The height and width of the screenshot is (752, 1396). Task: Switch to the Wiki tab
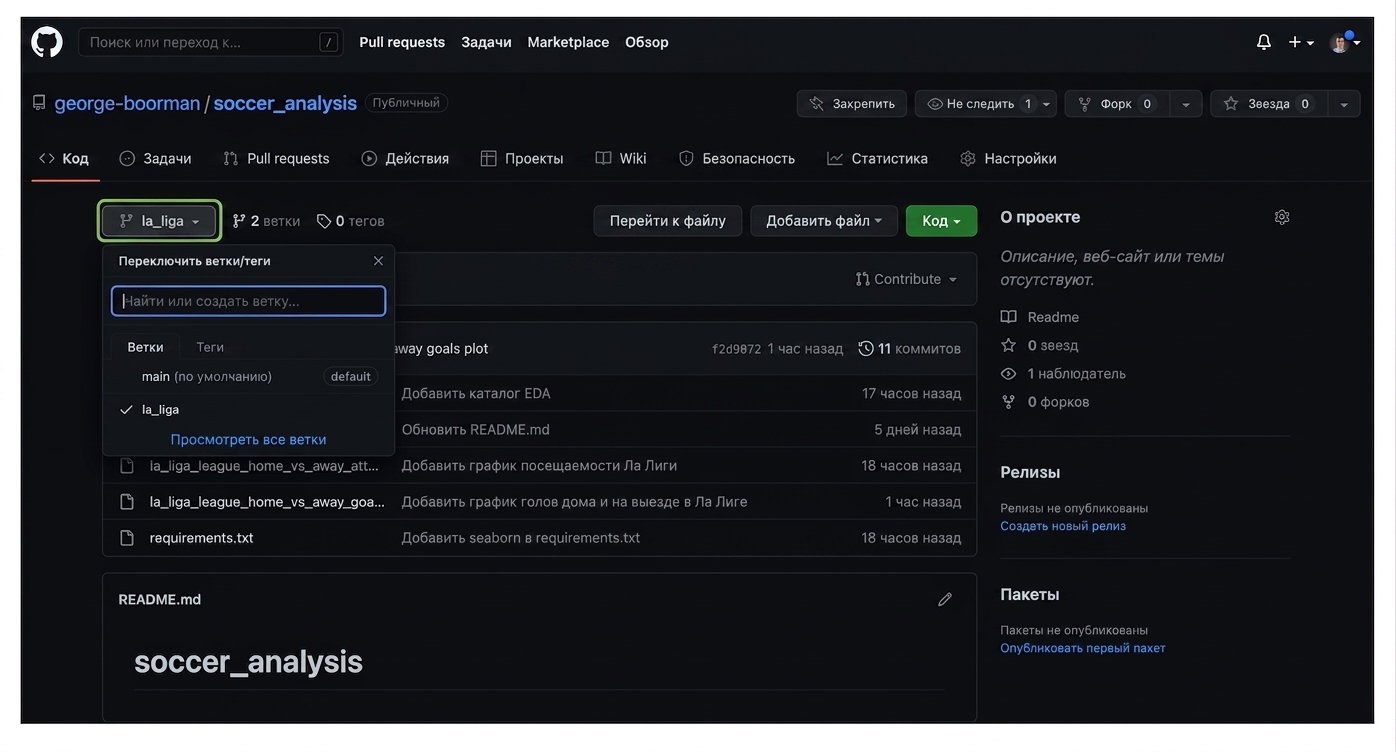(x=621, y=158)
